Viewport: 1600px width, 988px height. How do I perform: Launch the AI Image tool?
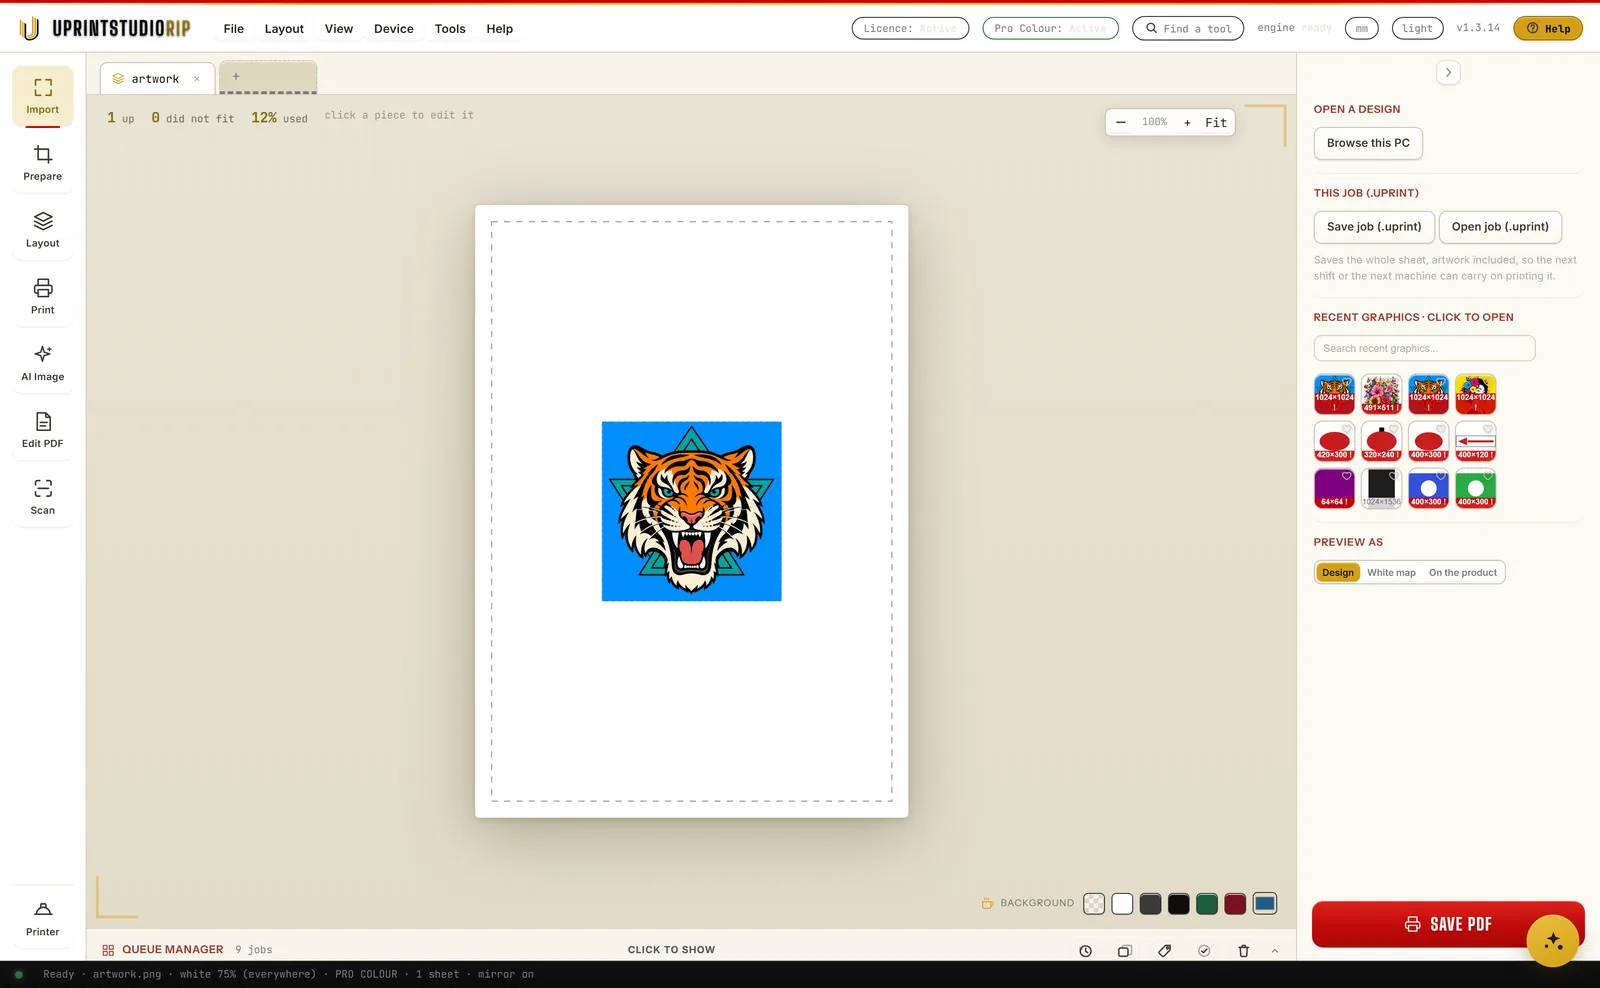(42, 364)
